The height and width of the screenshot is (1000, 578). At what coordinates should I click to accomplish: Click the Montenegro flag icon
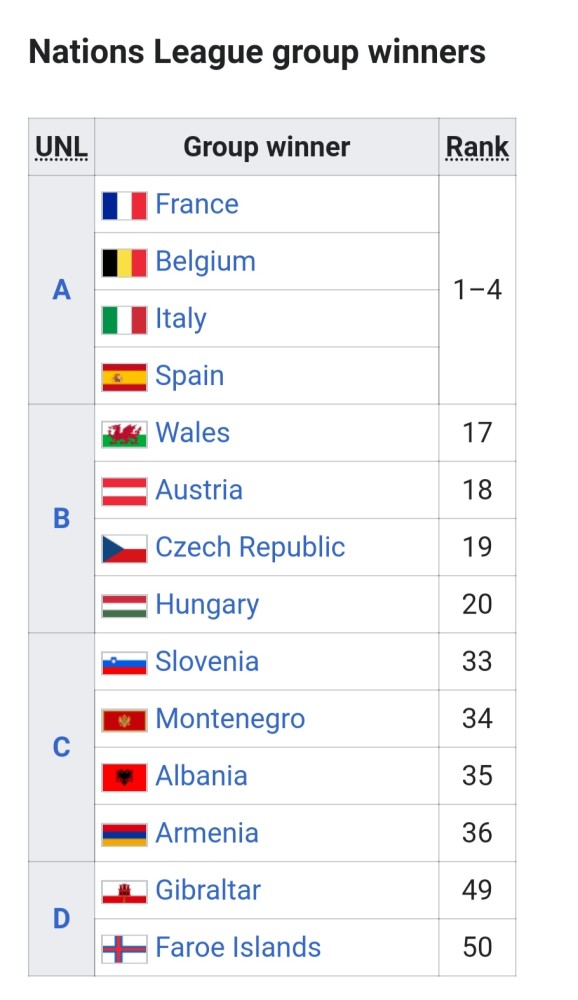click(x=124, y=721)
